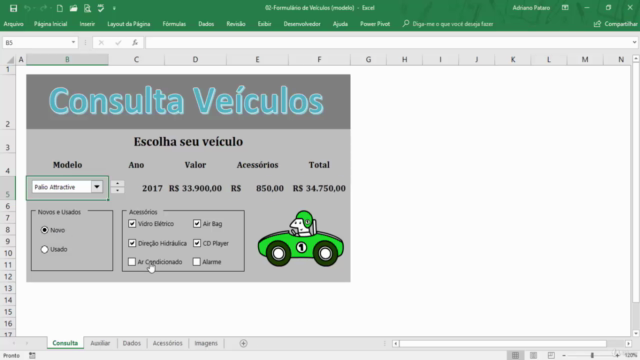The image size is (640, 360).
Task: Select column D header
Action: click(195, 60)
